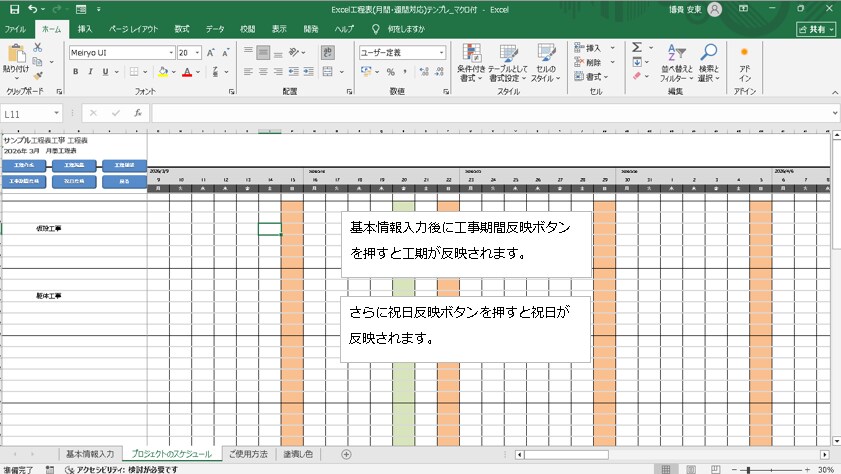
Task: Click the Decrease Decimal icon
Action: [x=439, y=71]
